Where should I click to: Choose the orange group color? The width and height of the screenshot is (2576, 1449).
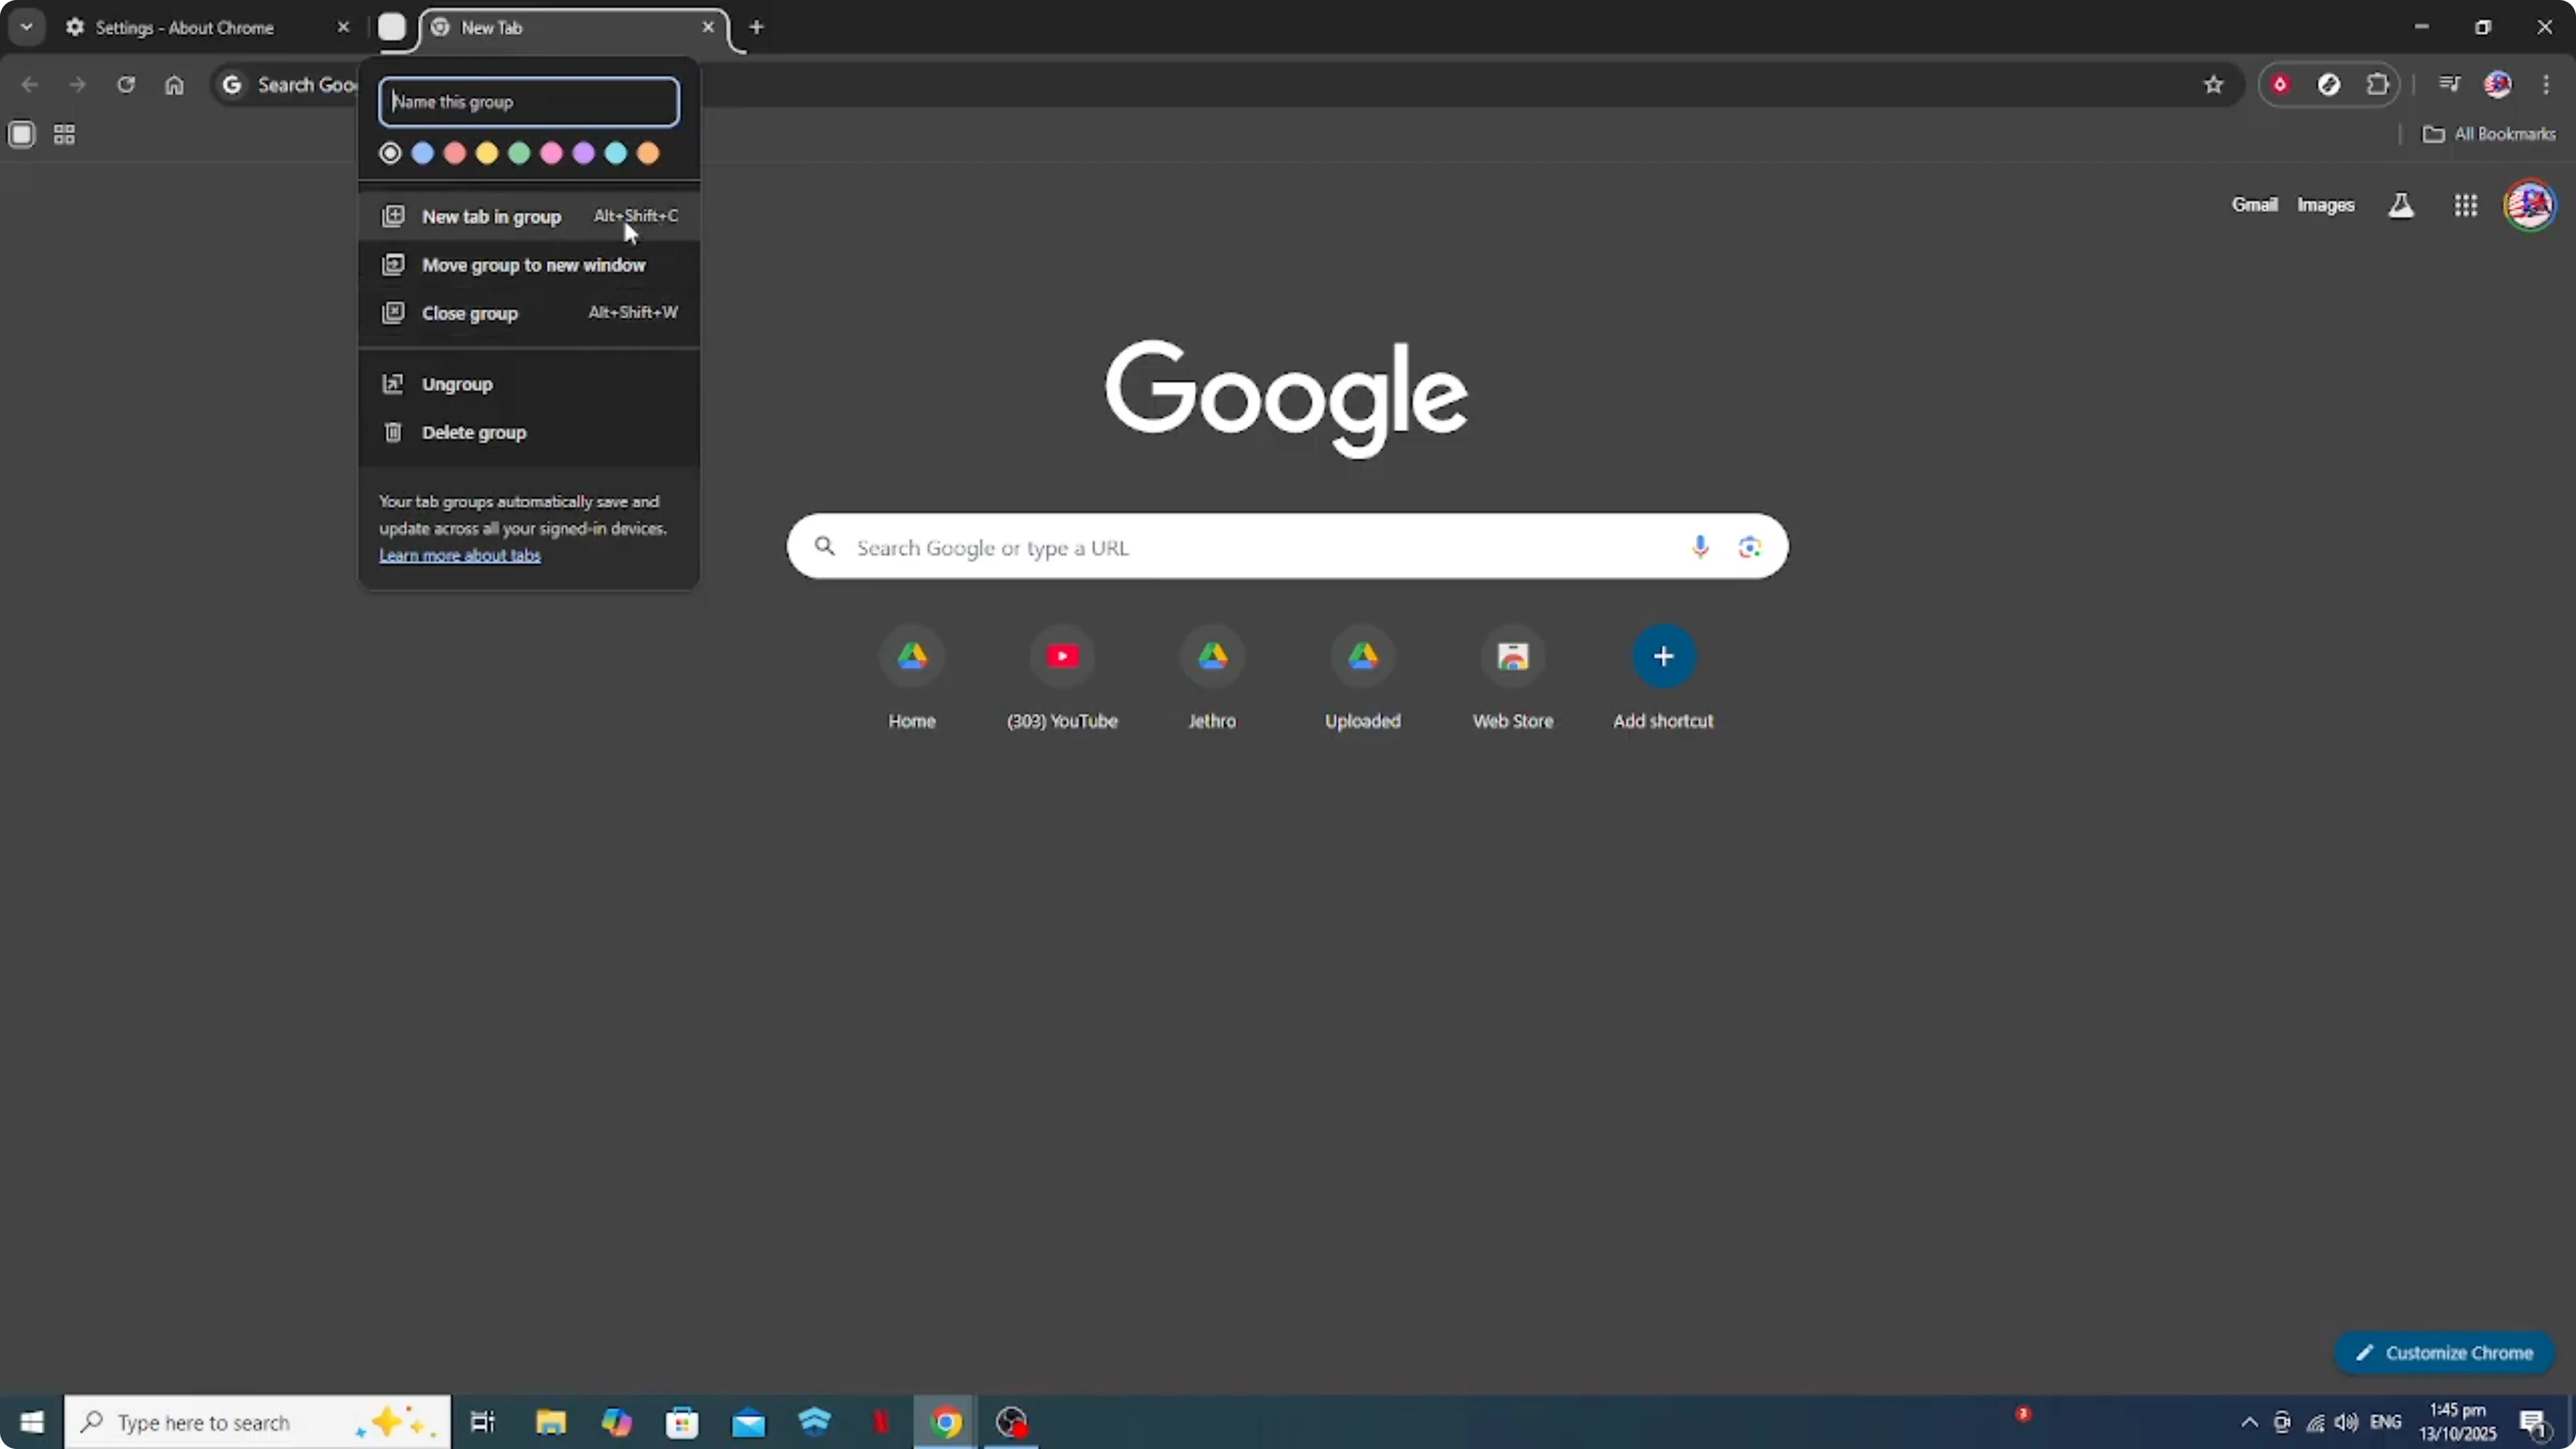coord(648,153)
